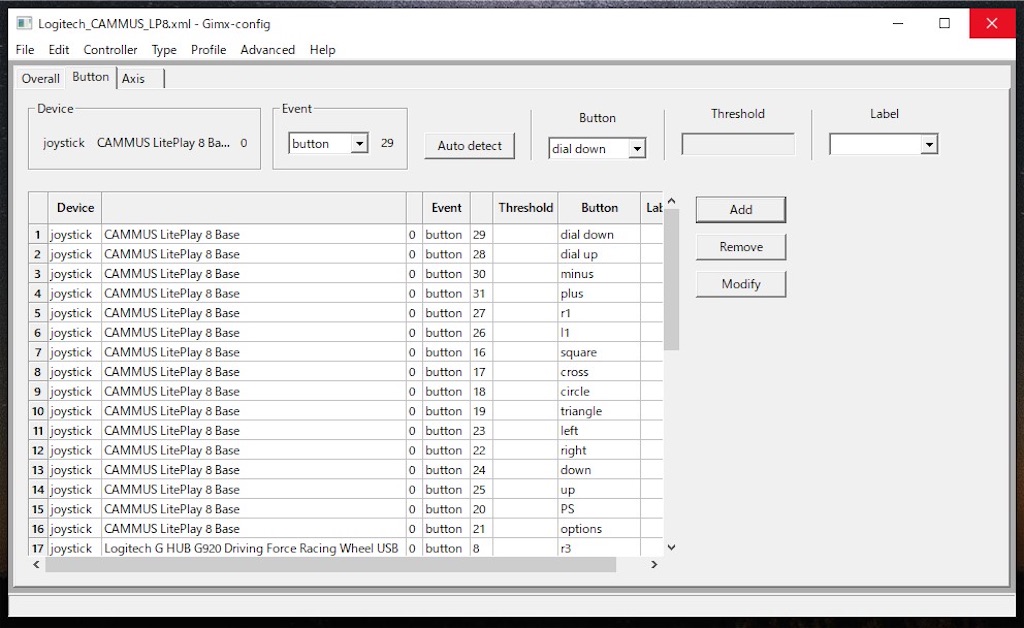Image resolution: width=1024 pixels, height=628 pixels.
Task: Open the Advanced menu
Action: click(x=268, y=50)
